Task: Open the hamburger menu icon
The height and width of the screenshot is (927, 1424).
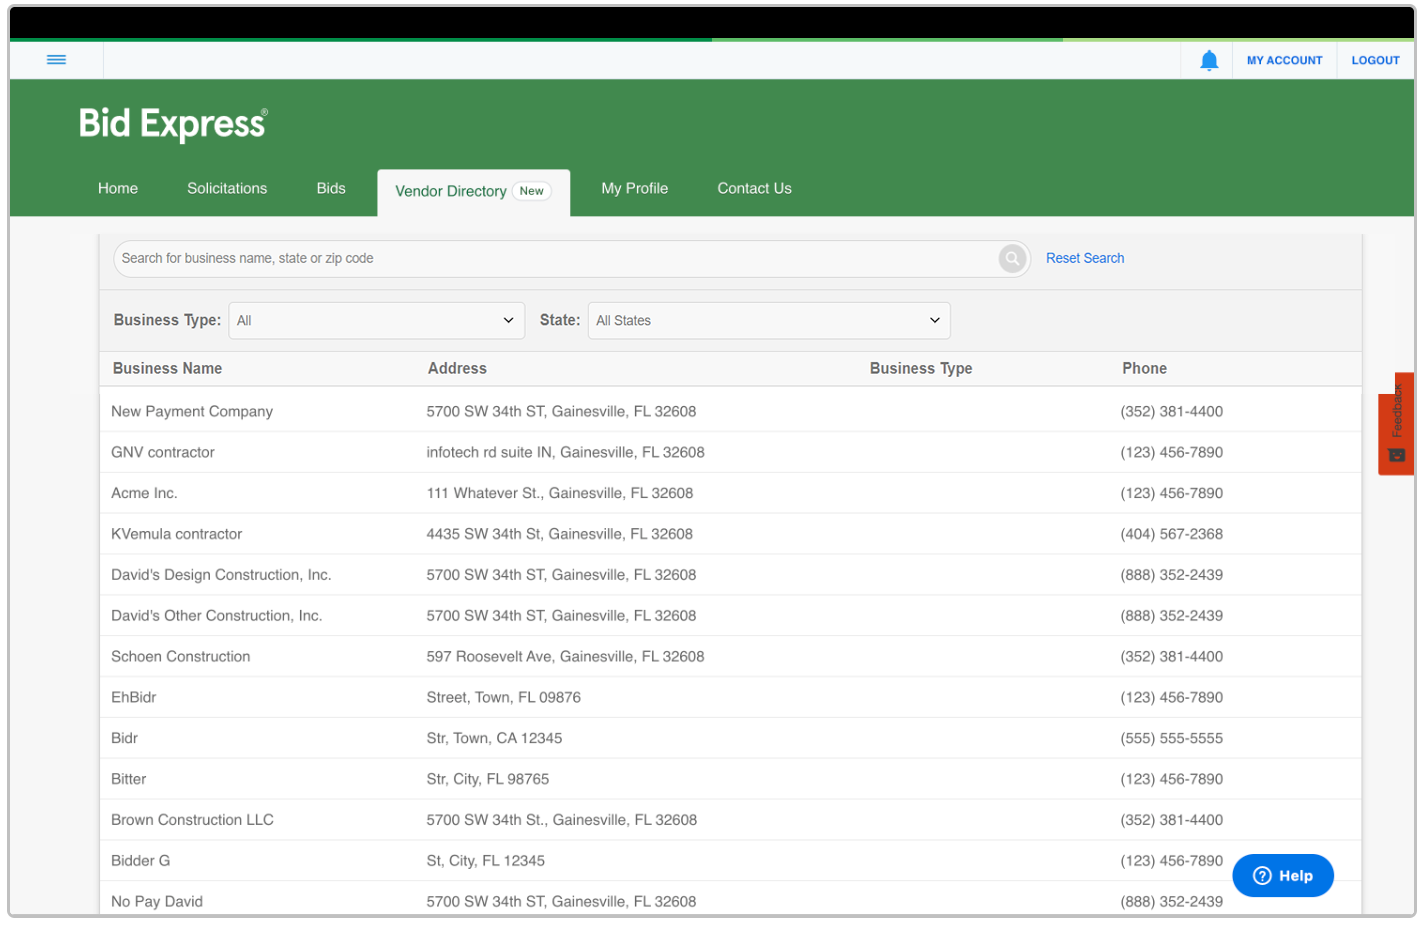Action: point(56,60)
